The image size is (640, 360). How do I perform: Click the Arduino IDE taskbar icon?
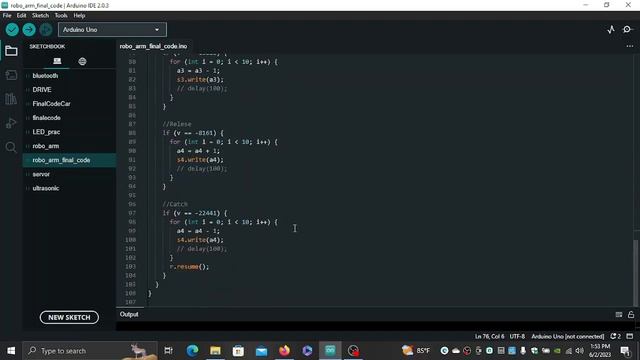point(330,351)
